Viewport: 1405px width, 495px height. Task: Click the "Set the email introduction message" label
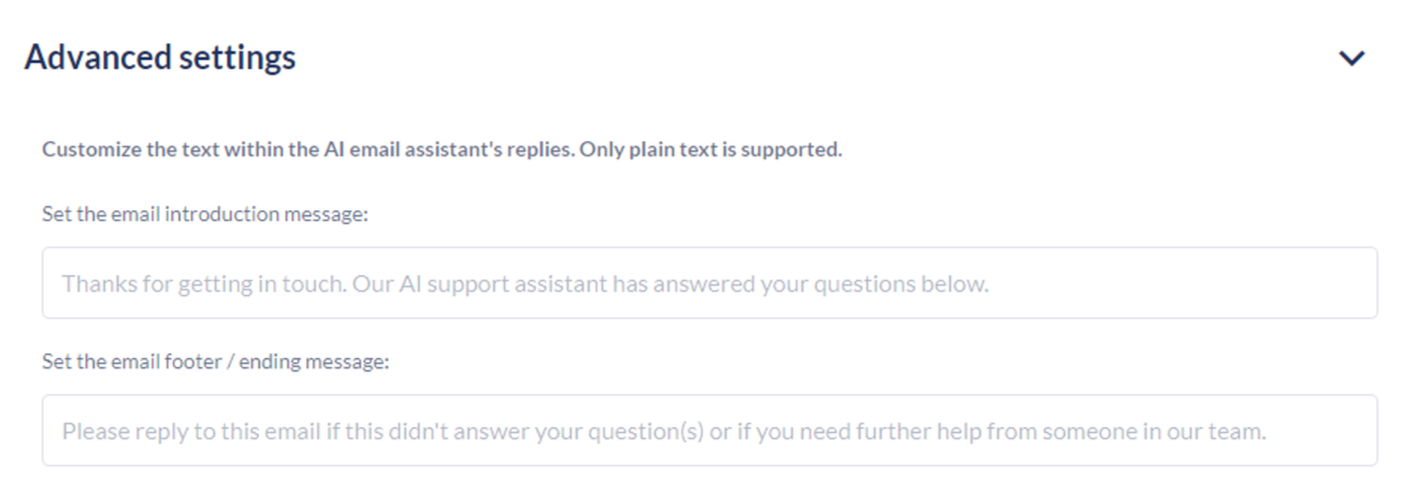205,214
